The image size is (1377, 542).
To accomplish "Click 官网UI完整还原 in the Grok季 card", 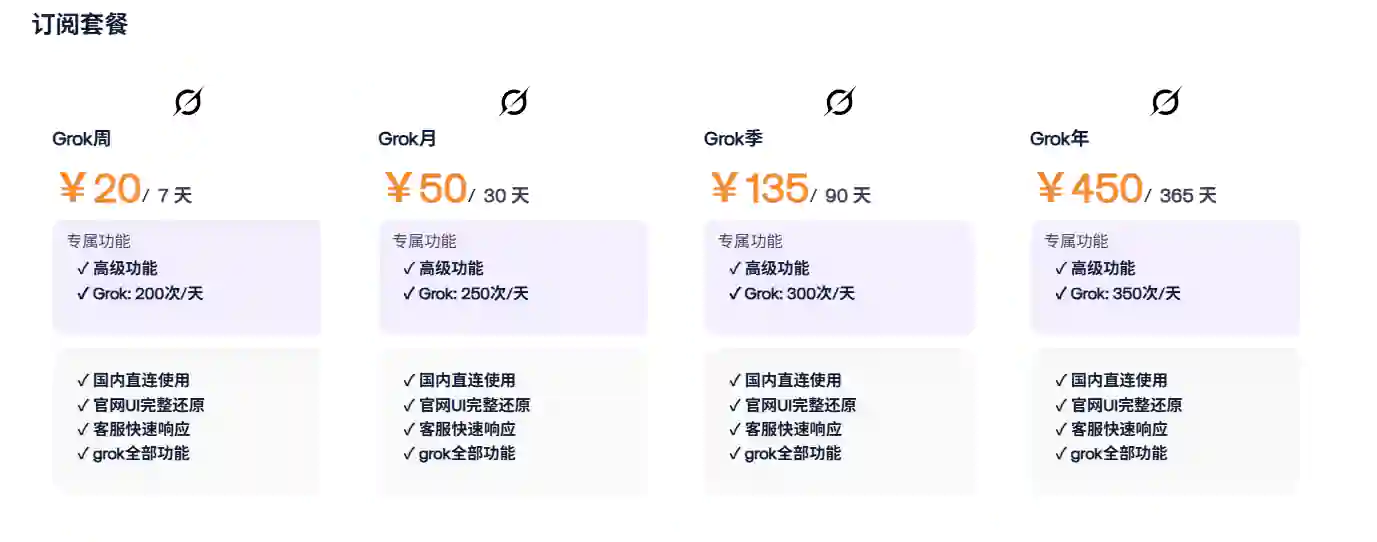I will (x=800, y=405).
